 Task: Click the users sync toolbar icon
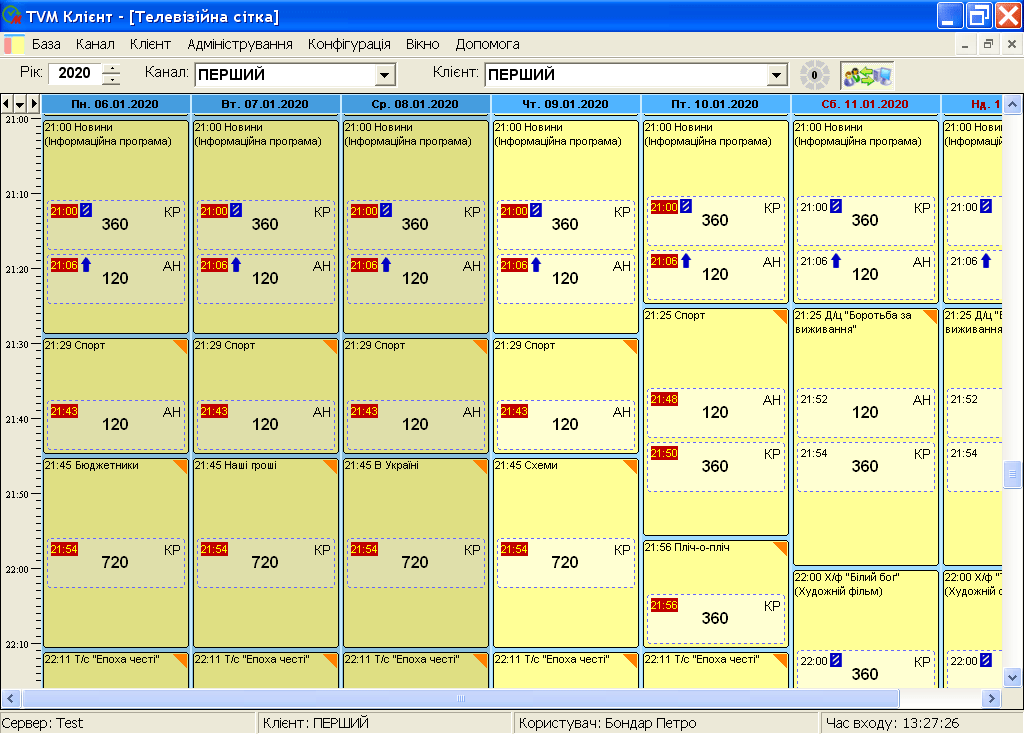(867, 75)
